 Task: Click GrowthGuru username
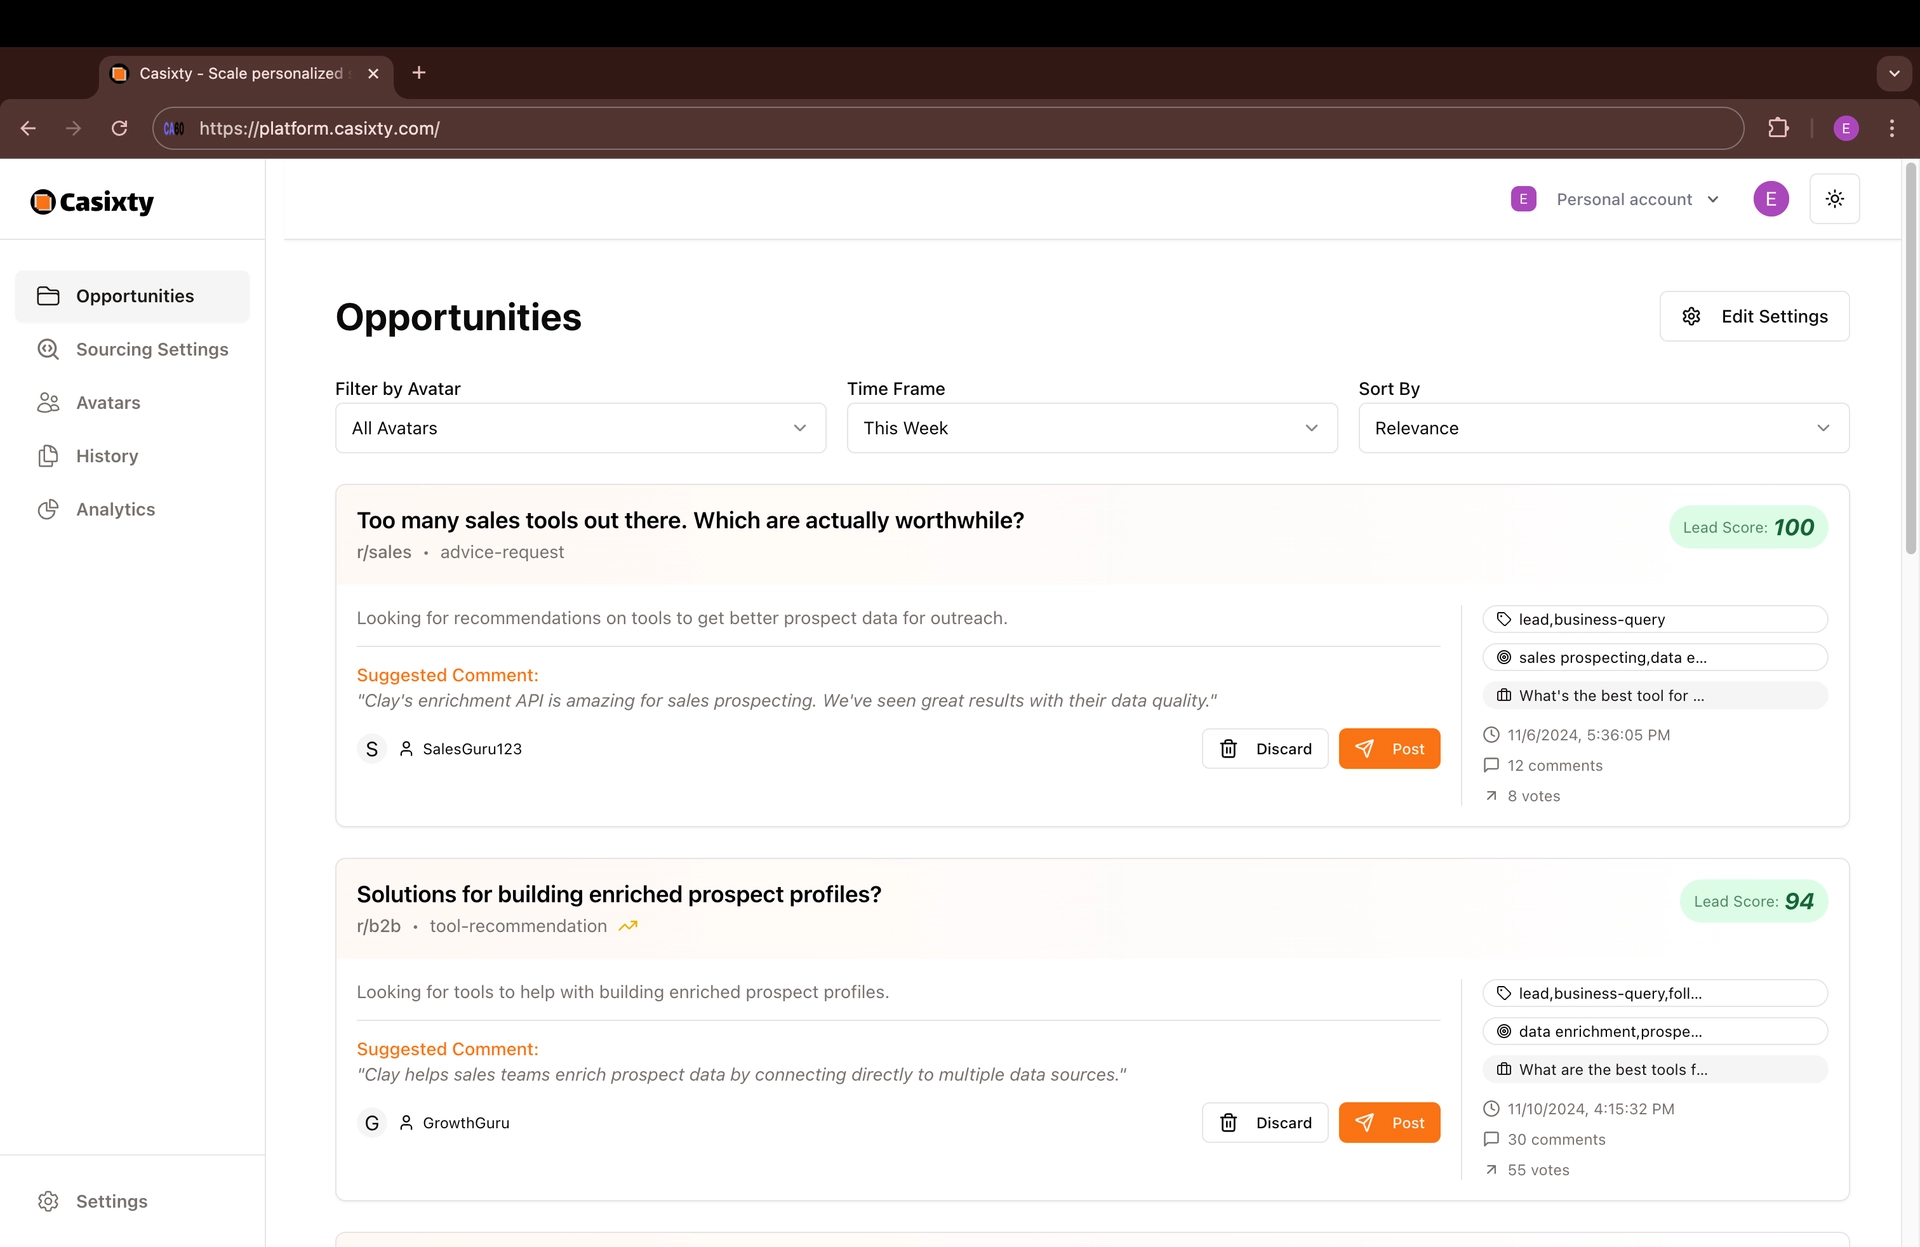tap(466, 1123)
